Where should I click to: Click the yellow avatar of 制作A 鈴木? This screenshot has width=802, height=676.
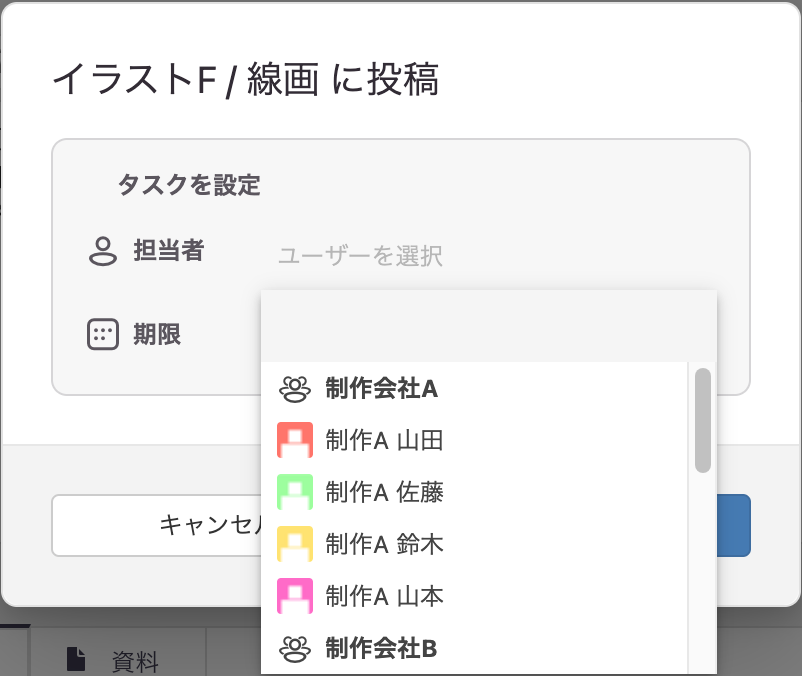(295, 544)
